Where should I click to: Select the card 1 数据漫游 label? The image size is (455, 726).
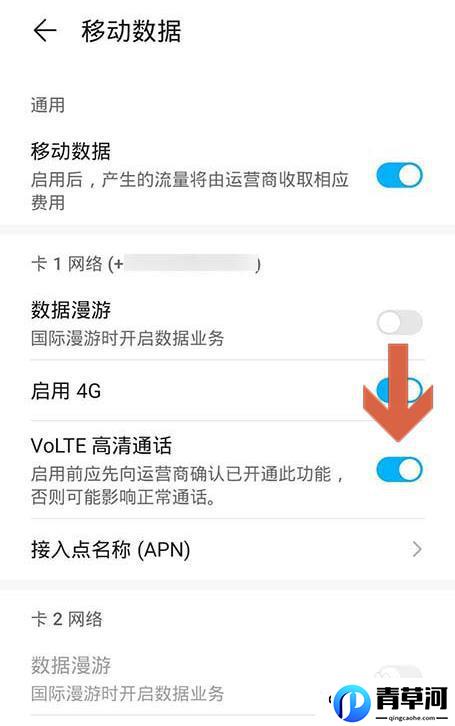tap(71, 310)
